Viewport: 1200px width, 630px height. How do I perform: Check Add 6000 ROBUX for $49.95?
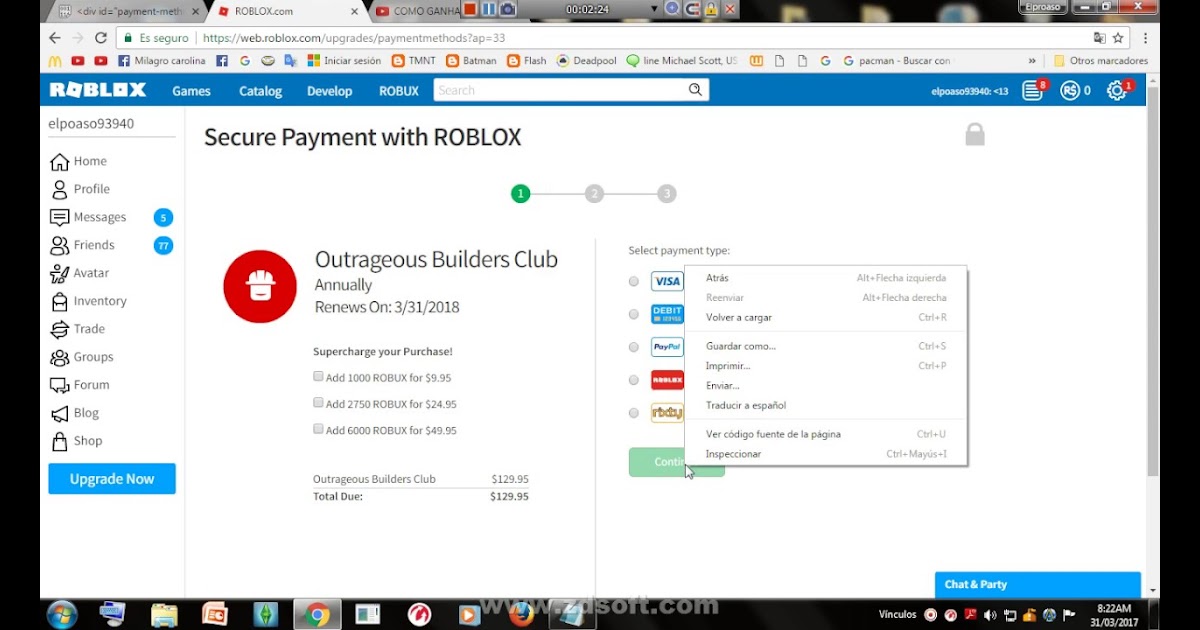tap(318, 429)
